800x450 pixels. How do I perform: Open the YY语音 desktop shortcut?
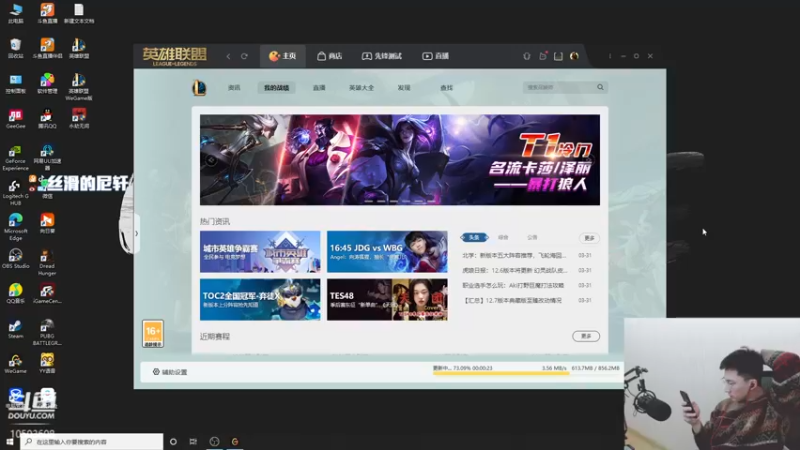coord(47,364)
